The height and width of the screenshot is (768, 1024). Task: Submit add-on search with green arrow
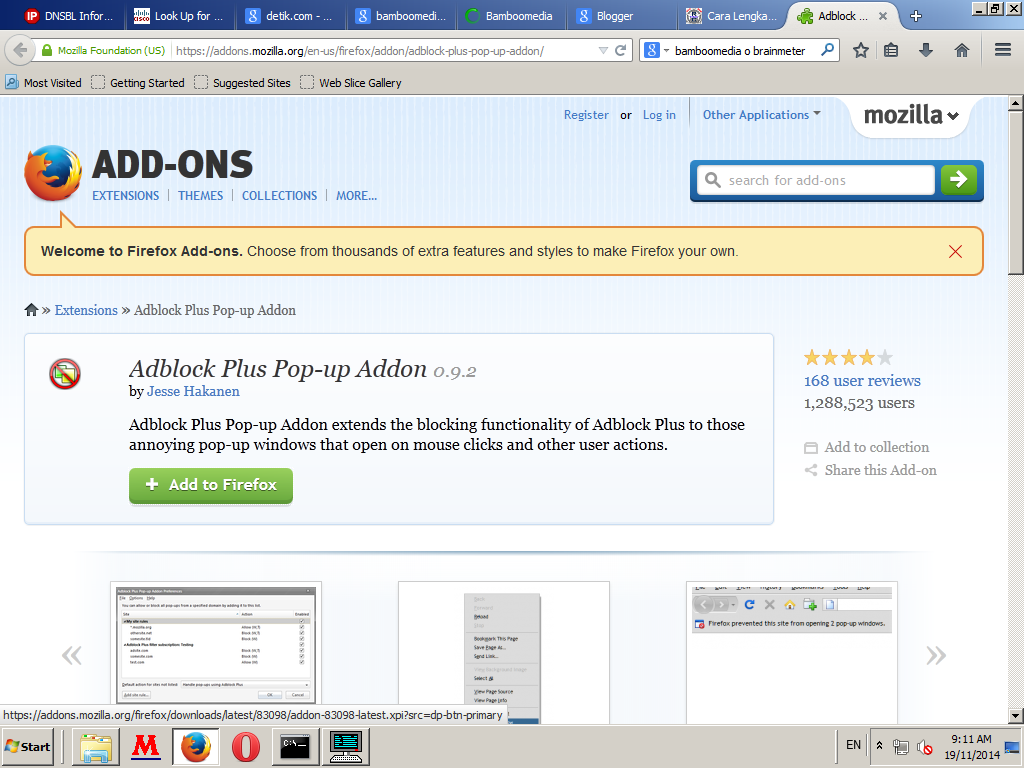[x=959, y=180]
